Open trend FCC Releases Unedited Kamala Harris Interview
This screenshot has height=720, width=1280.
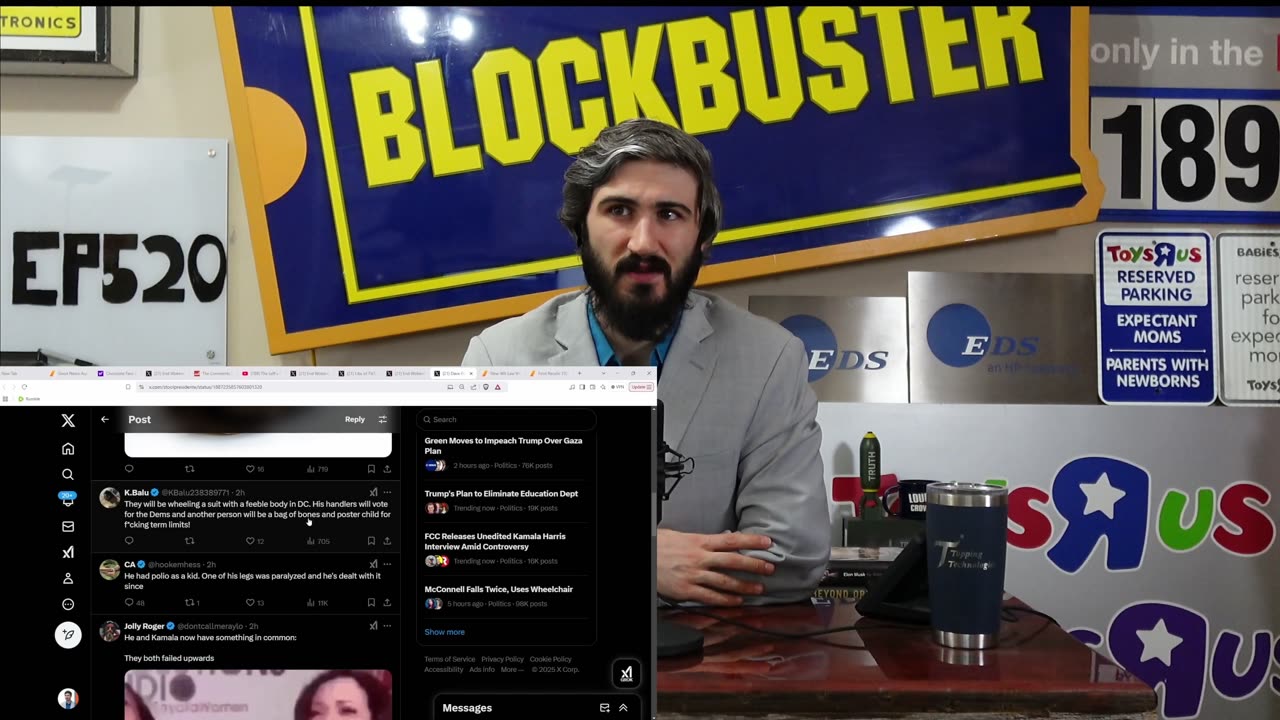pyautogui.click(x=506, y=548)
